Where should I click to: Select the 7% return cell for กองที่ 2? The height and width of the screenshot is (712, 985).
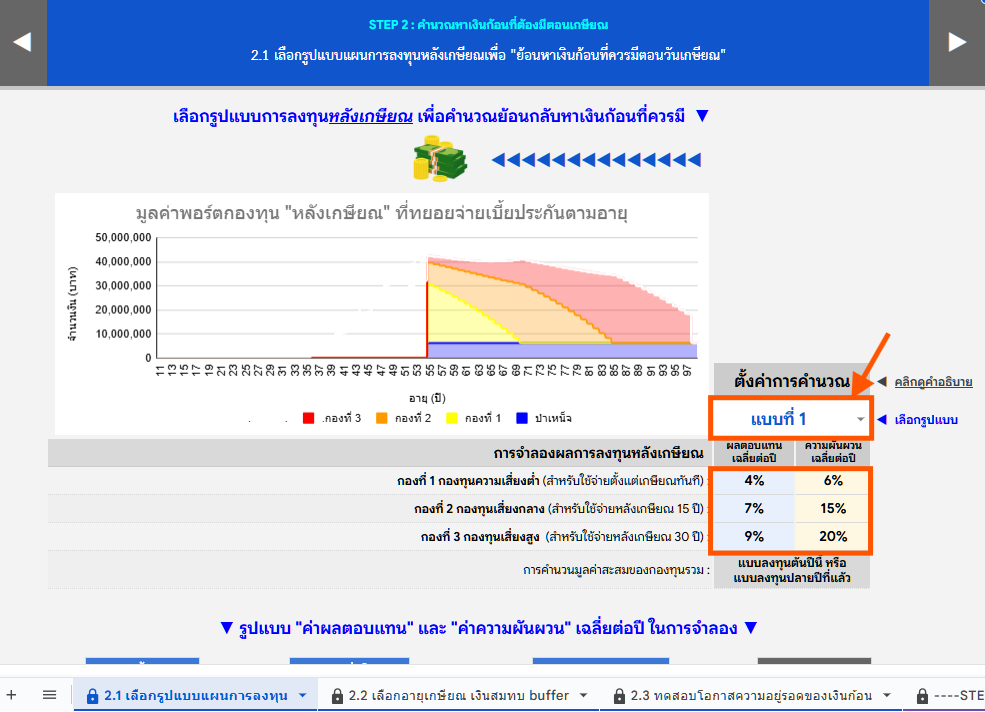click(752, 509)
